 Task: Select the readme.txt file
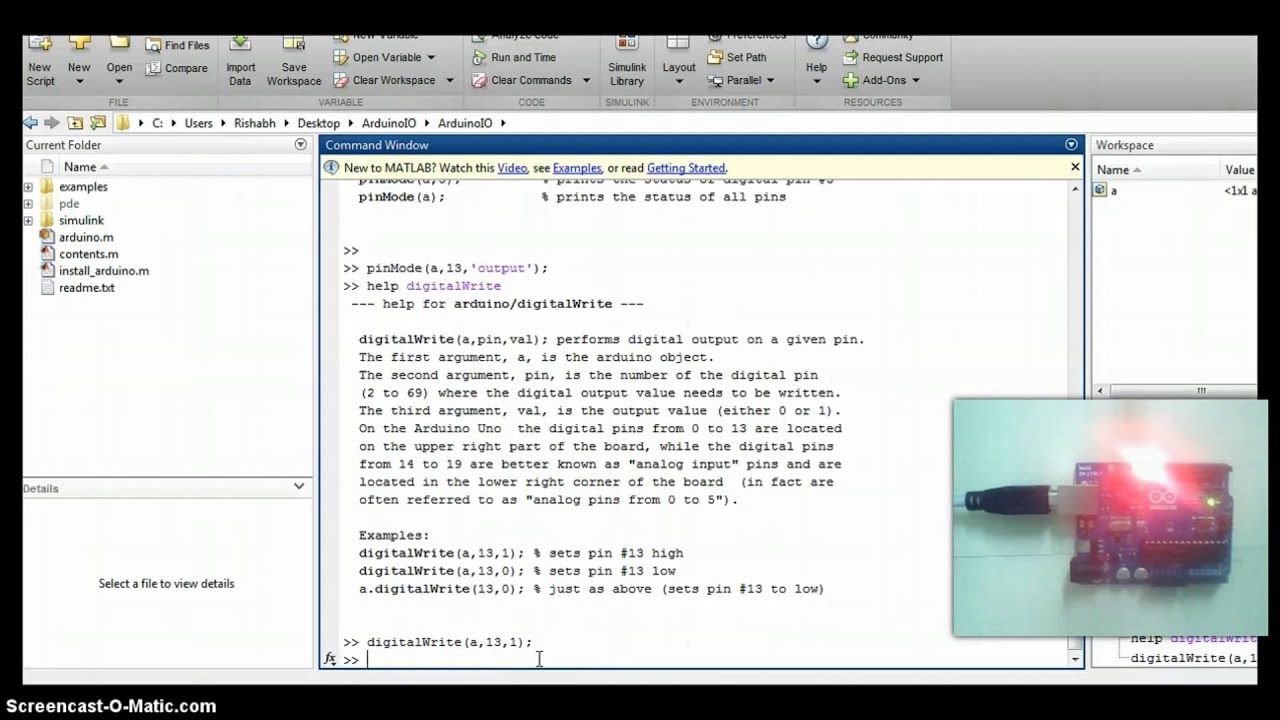pyautogui.click(x=87, y=287)
